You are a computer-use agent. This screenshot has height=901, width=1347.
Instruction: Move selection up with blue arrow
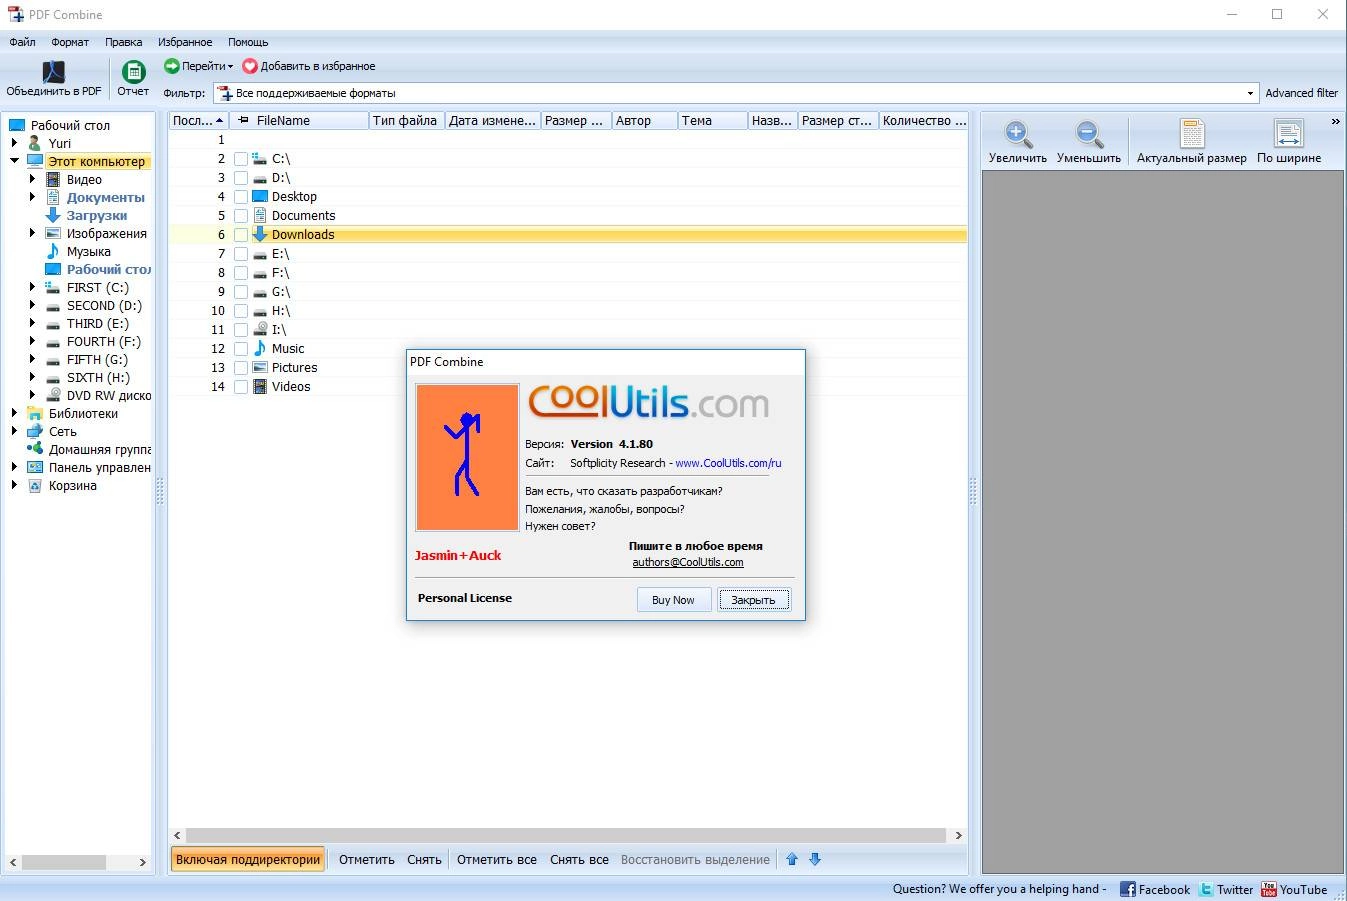(x=792, y=859)
